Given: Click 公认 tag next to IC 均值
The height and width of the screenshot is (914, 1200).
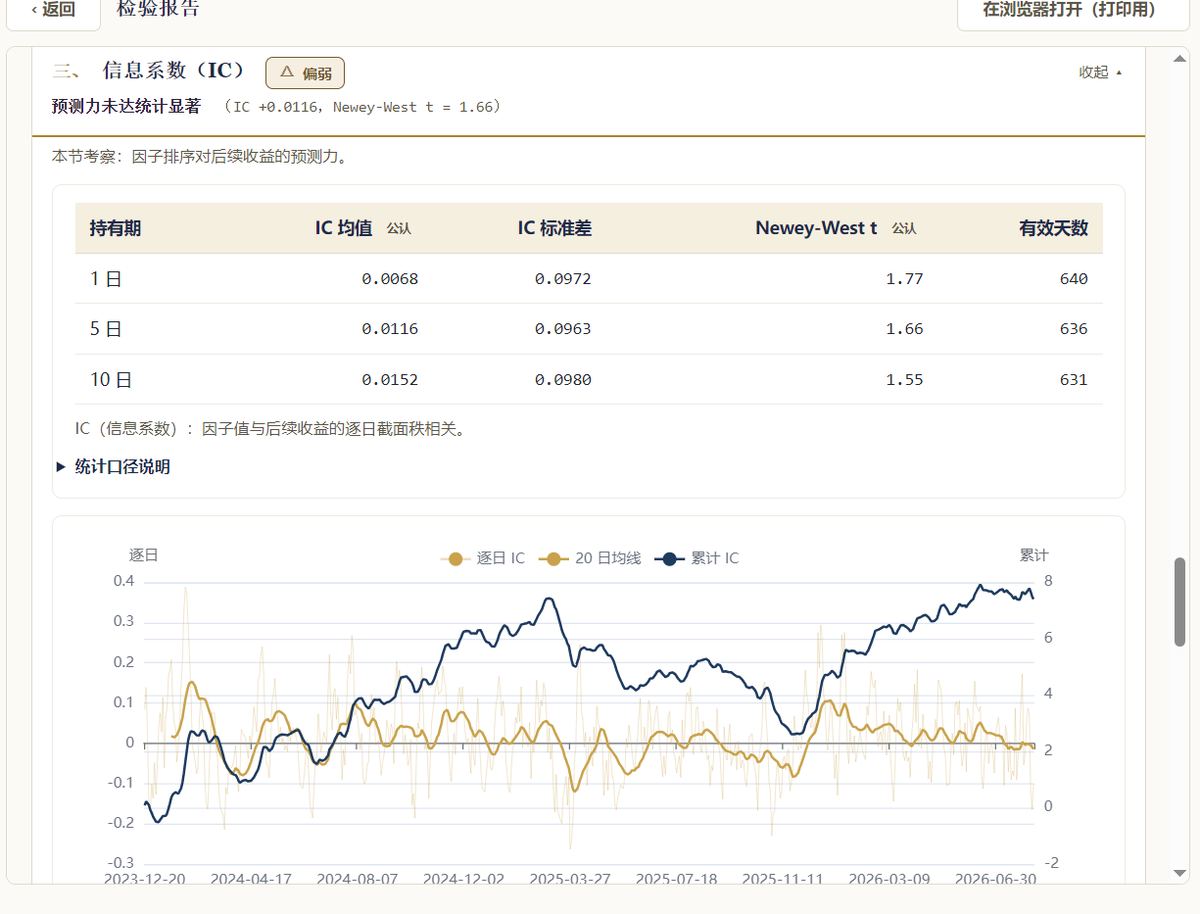Looking at the screenshot, I should (399, 229).
